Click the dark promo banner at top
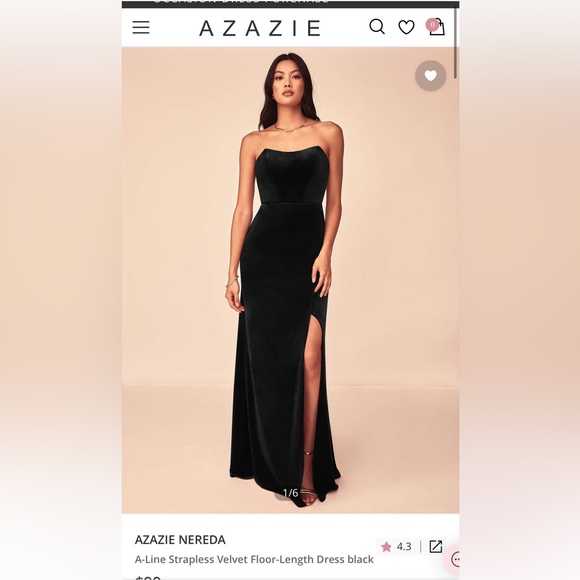The image size is (580, 580). [290, 3]
